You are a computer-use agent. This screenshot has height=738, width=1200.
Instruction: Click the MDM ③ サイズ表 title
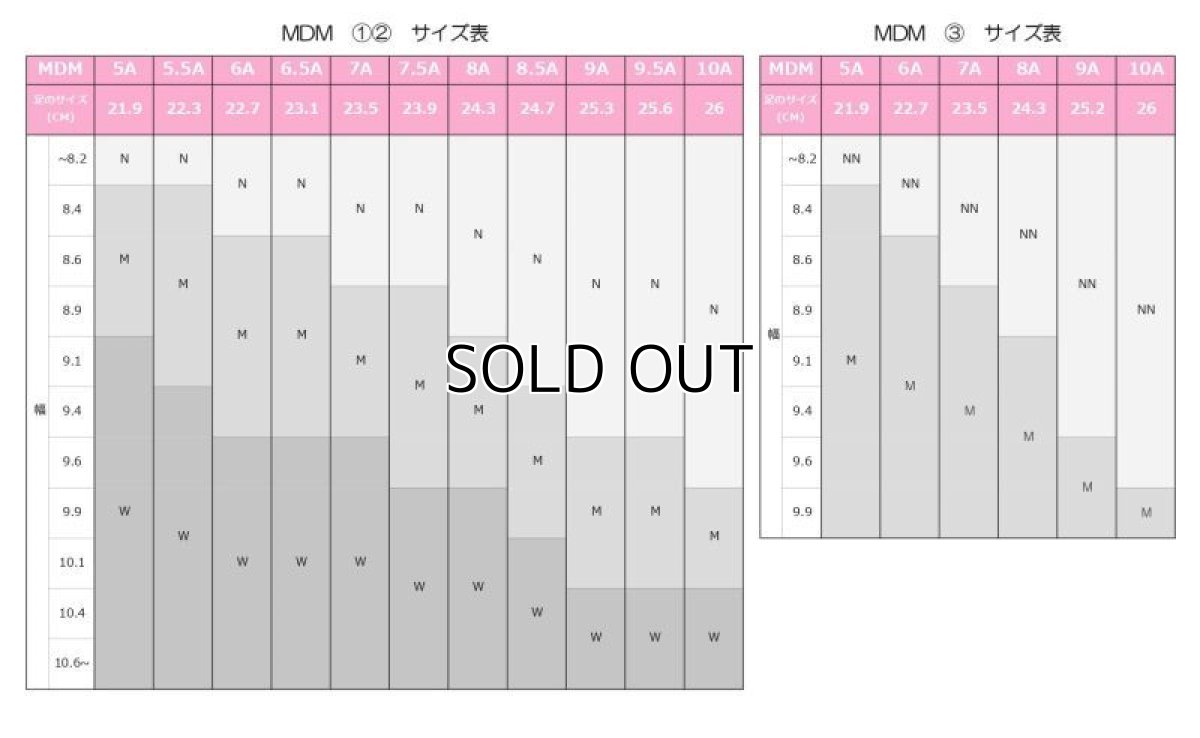coord(967,33)
